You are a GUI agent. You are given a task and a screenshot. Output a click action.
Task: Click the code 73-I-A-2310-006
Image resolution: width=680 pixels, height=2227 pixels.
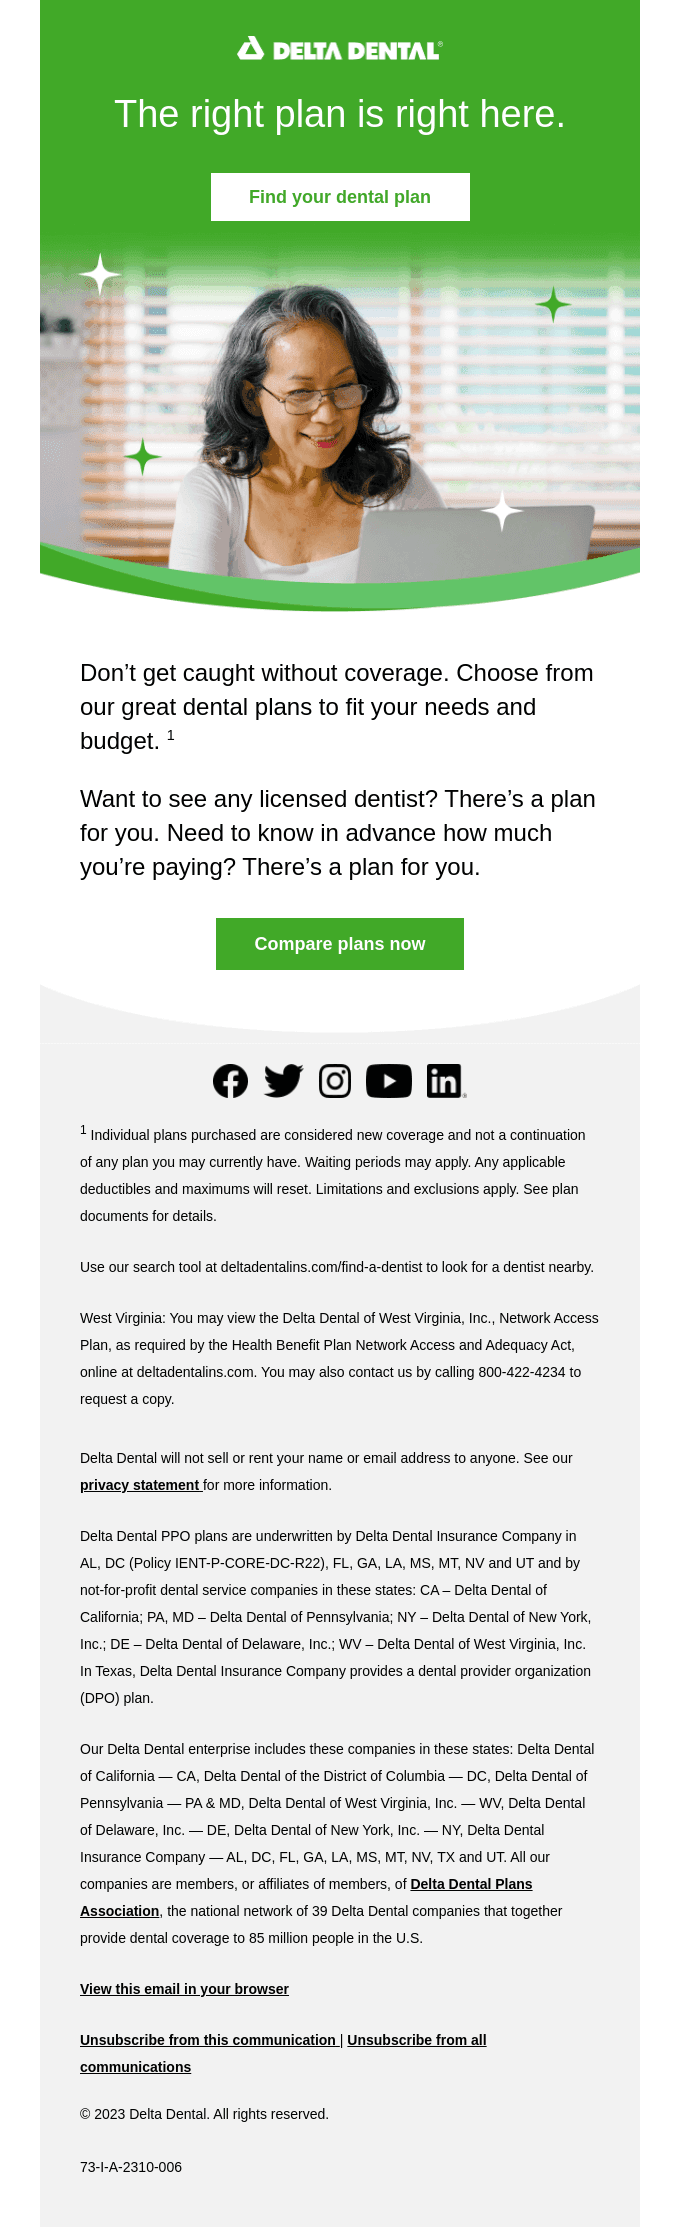tap(131, 2167)
